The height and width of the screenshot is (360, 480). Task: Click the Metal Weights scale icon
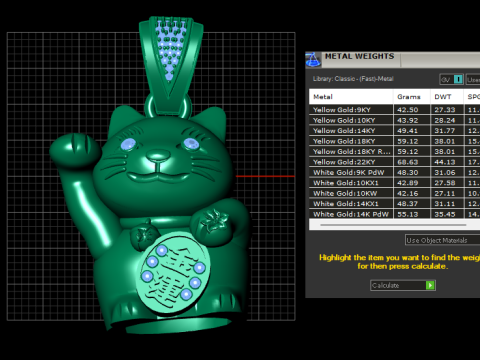[313, 60]
